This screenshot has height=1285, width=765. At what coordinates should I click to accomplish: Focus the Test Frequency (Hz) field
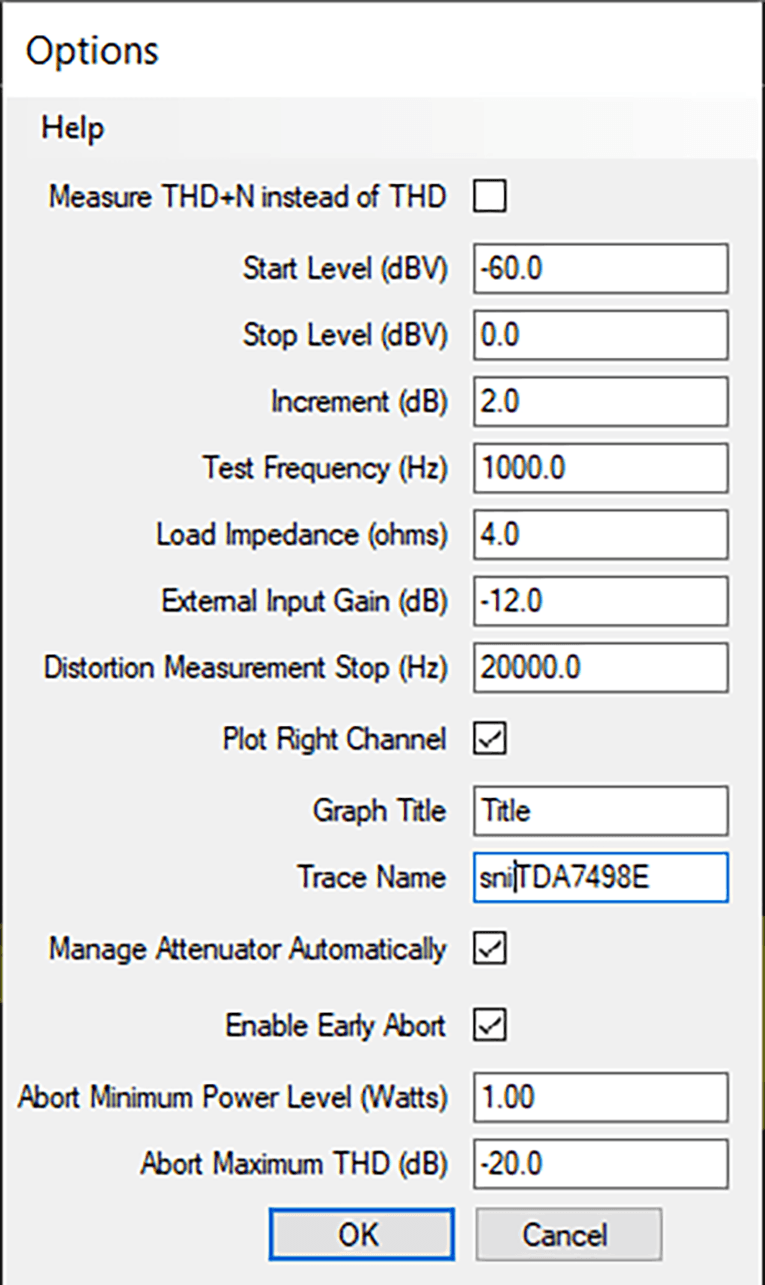[x=600, y=468]
